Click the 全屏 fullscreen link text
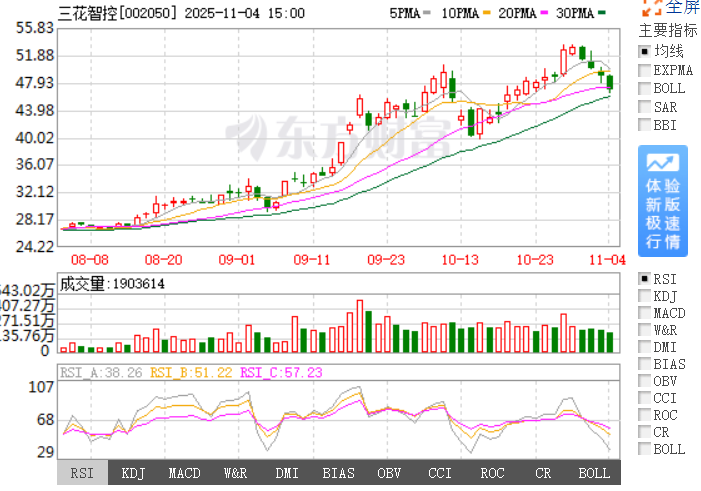This screenshot has height=491, width=701. click(x=682, y=7)
